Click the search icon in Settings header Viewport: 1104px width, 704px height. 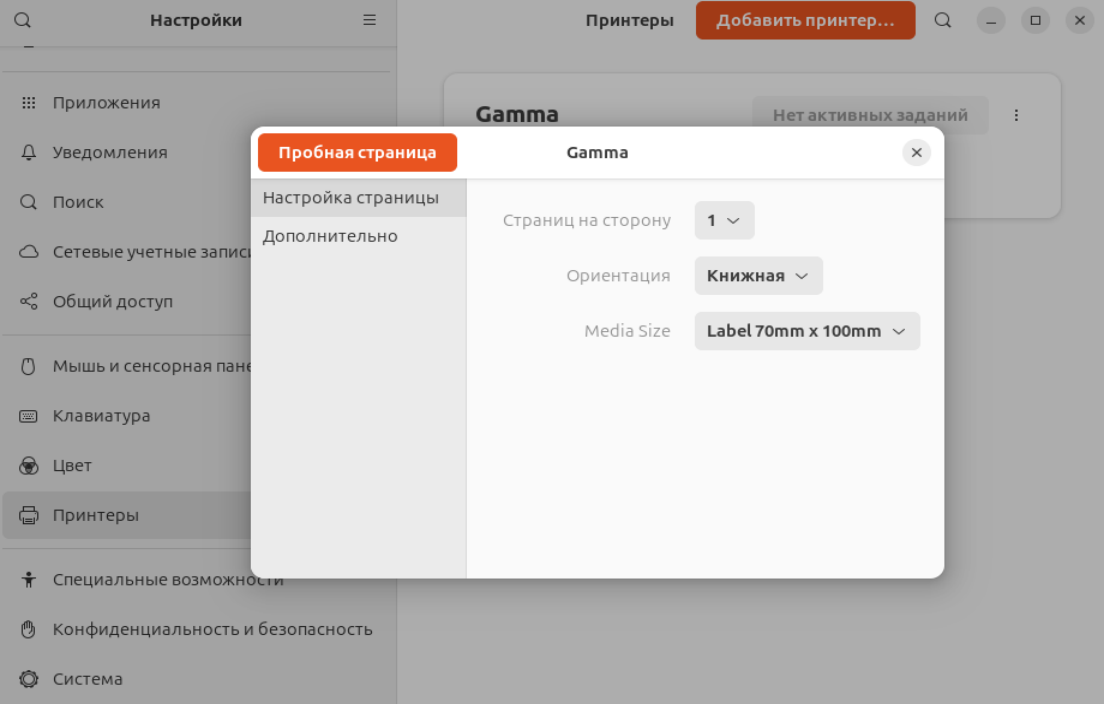pos(23,20)
